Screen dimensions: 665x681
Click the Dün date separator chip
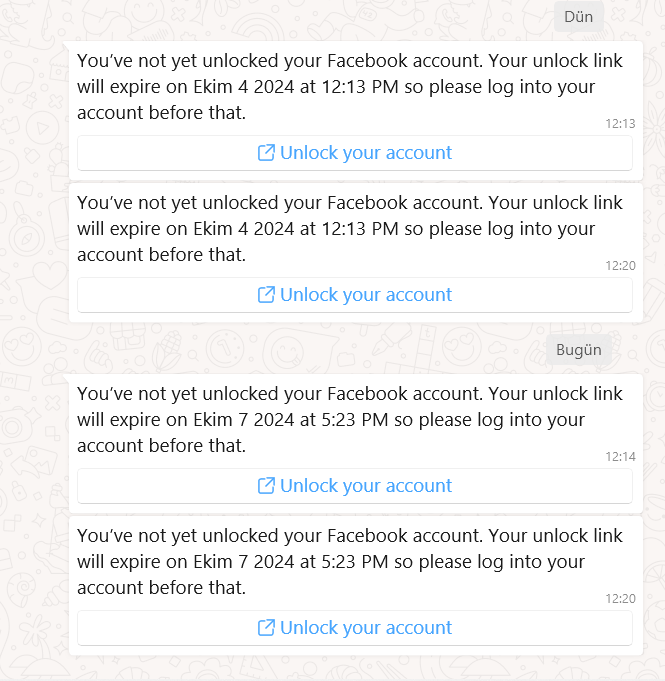pyautogui.click(x=579, y=17)
